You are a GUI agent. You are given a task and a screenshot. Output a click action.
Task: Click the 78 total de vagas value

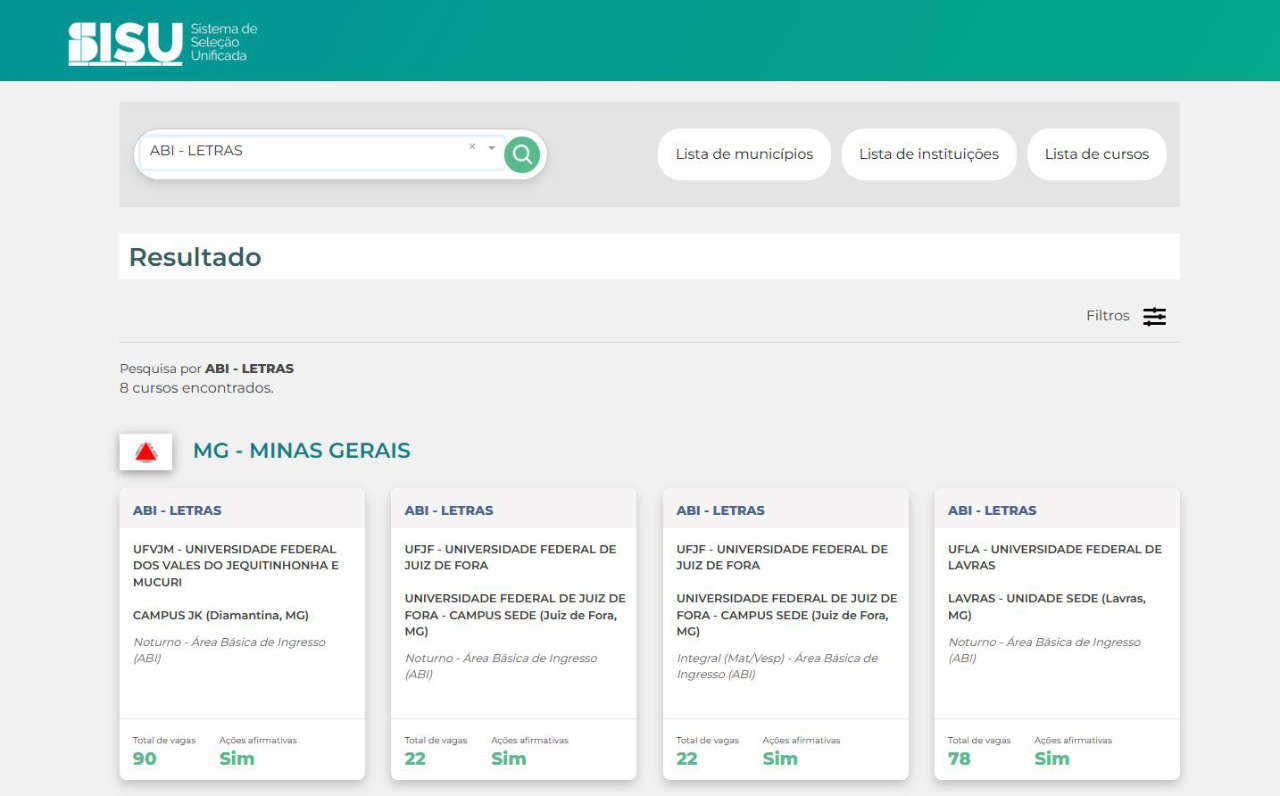(959, 759)
